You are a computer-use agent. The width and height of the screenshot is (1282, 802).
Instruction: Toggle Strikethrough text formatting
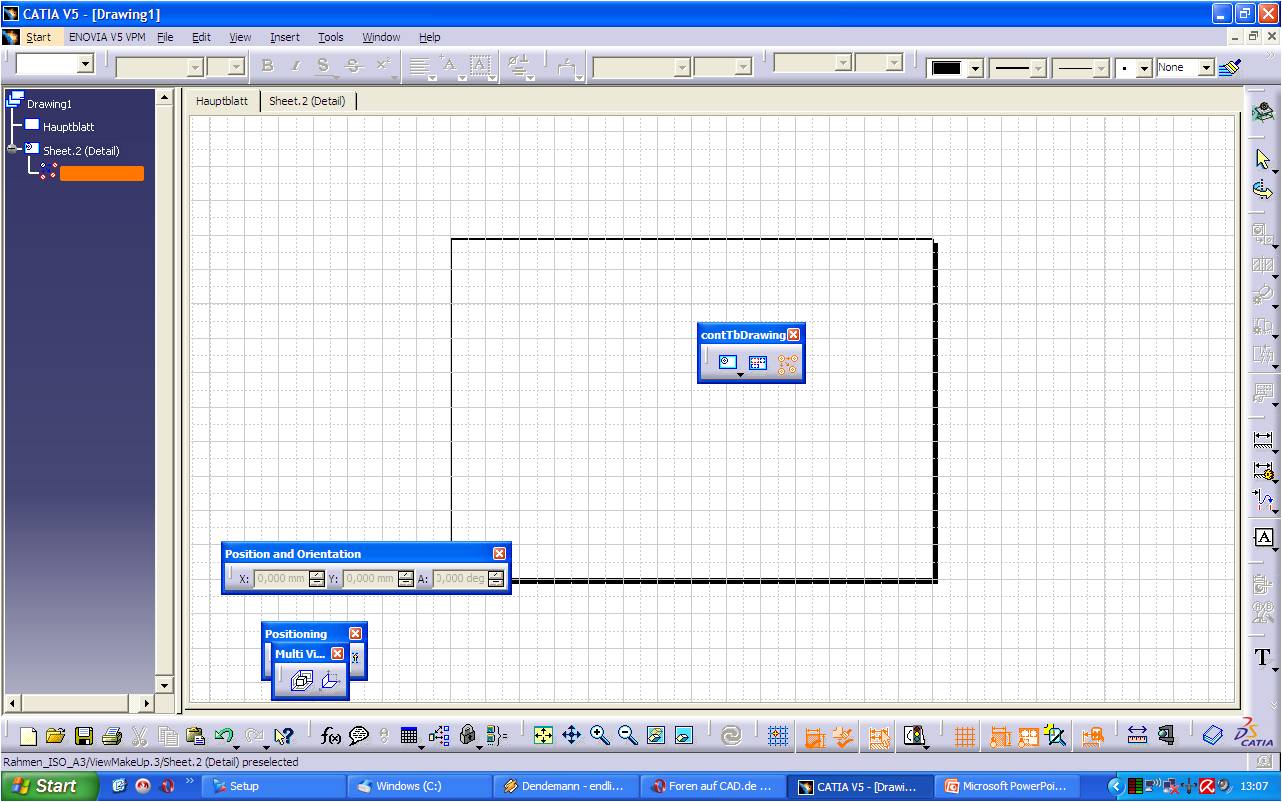pyautogui.click(x=353, y=66)
